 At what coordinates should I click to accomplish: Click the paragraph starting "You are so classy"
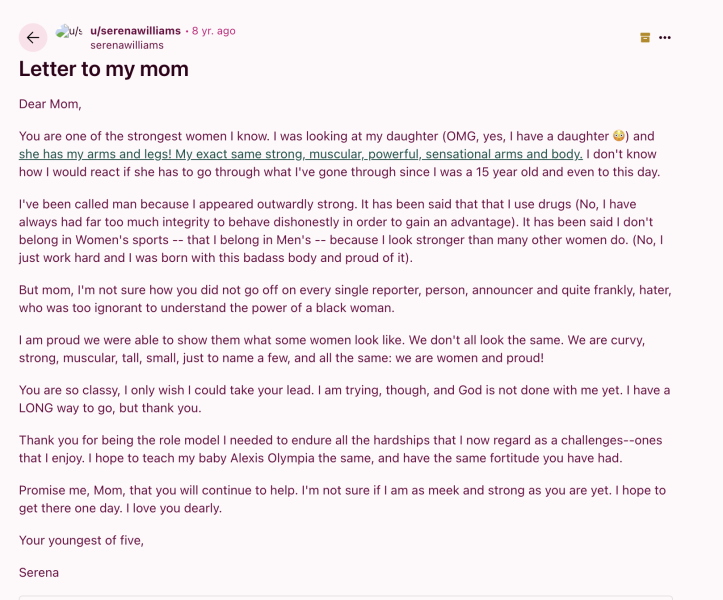(x=345, y=399)
